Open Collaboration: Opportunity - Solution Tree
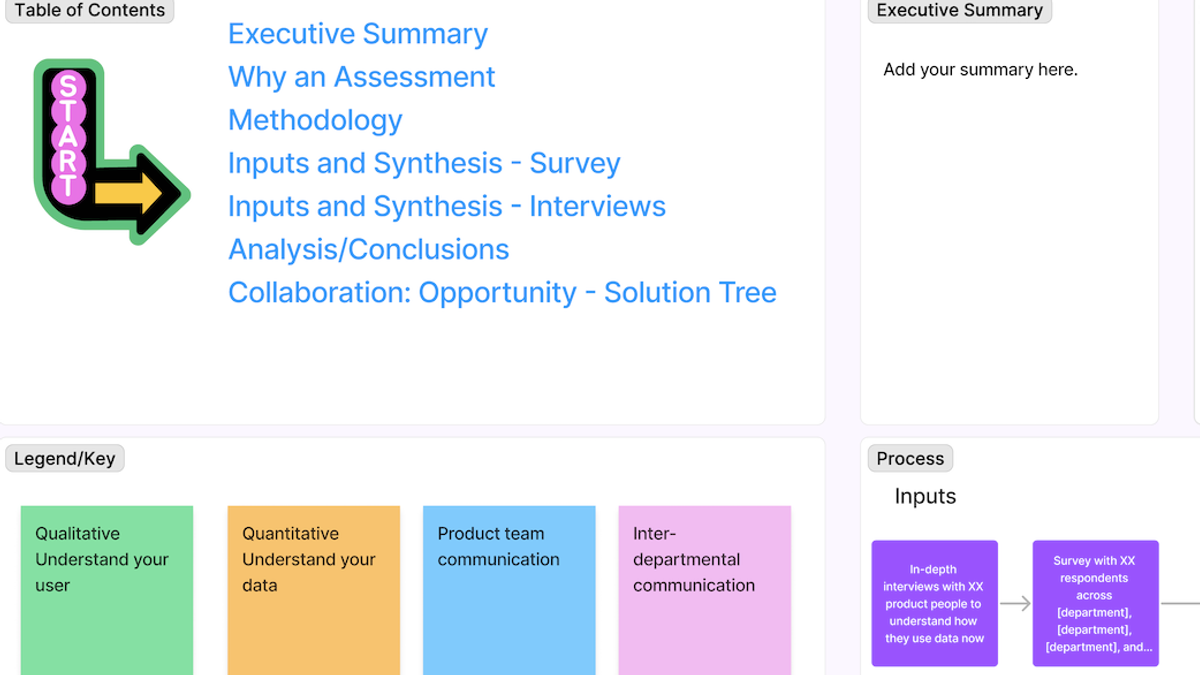 (x=502, y=292)
